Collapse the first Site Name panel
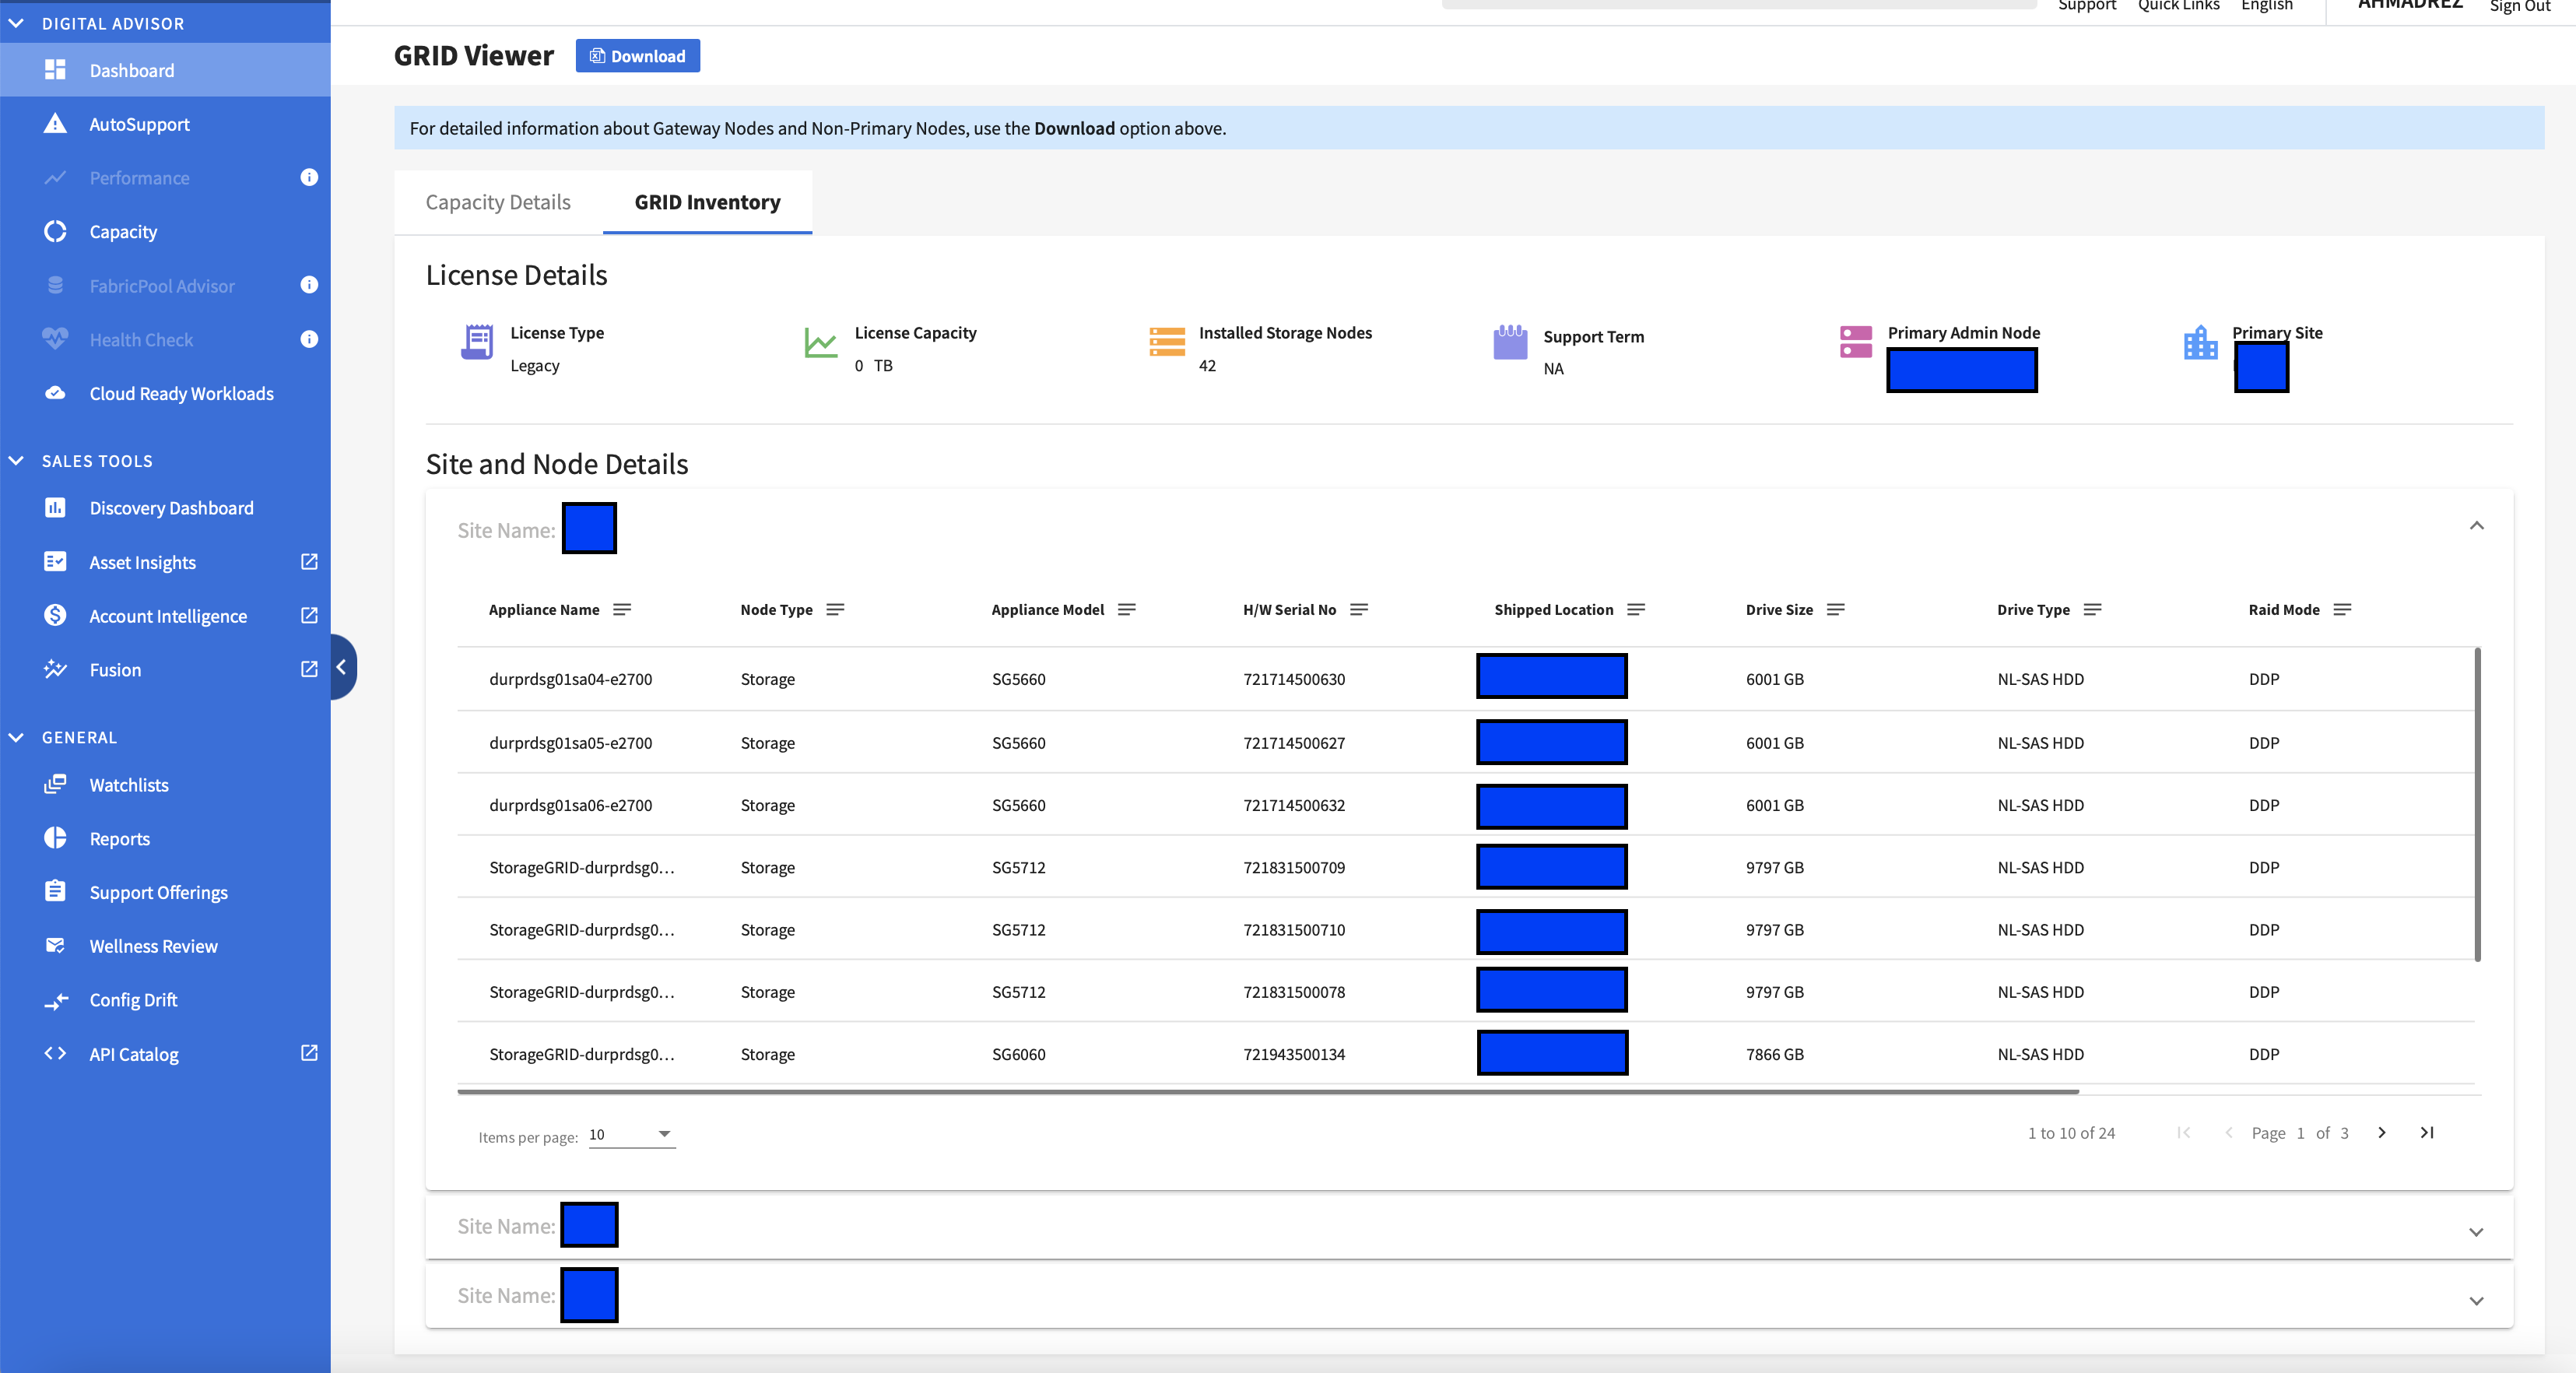The height and width of the screenshot is (1373, 2576). [2476, 526]
